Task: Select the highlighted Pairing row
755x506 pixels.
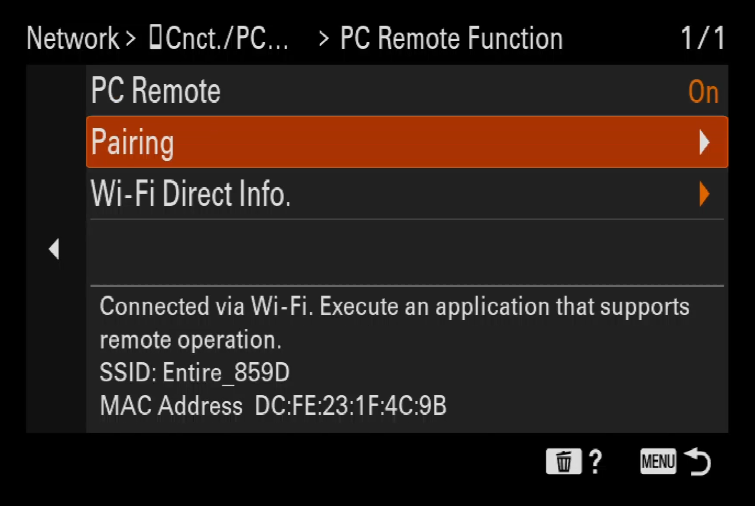Action: (407, 142)
